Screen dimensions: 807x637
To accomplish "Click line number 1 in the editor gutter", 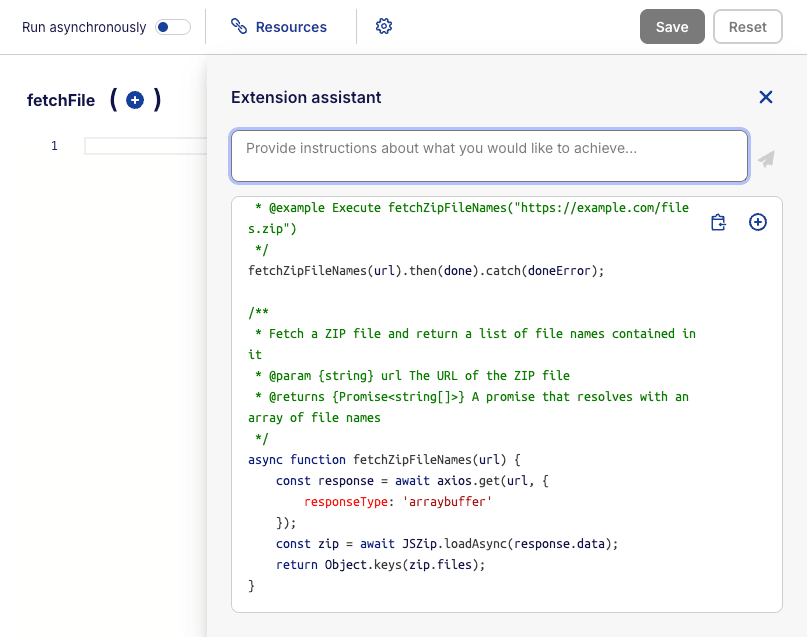I will click(x=54, y=146).
